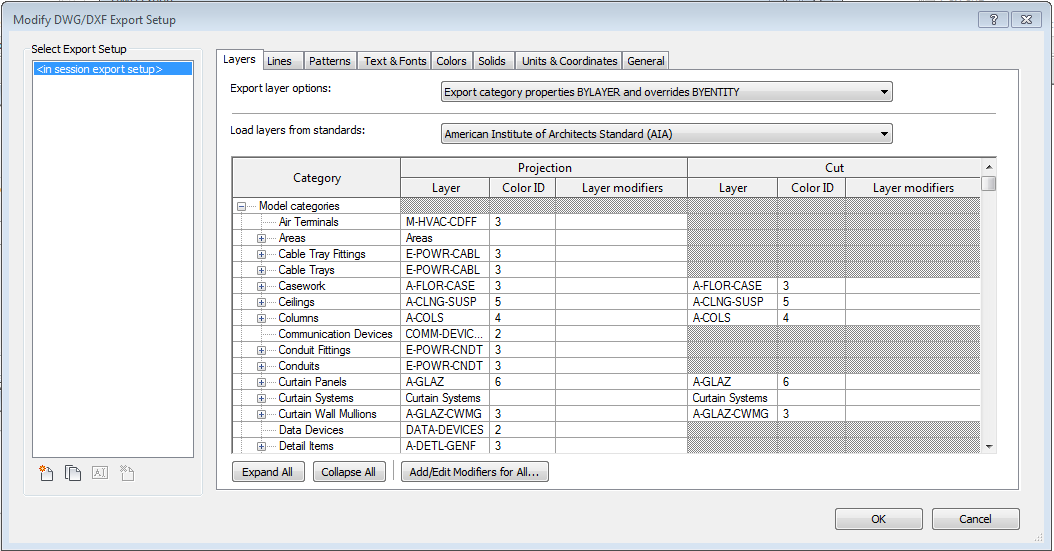This screenshot has height=551, width=1054.
Task: Click the Expand All button
Action: tap(267, 472)
